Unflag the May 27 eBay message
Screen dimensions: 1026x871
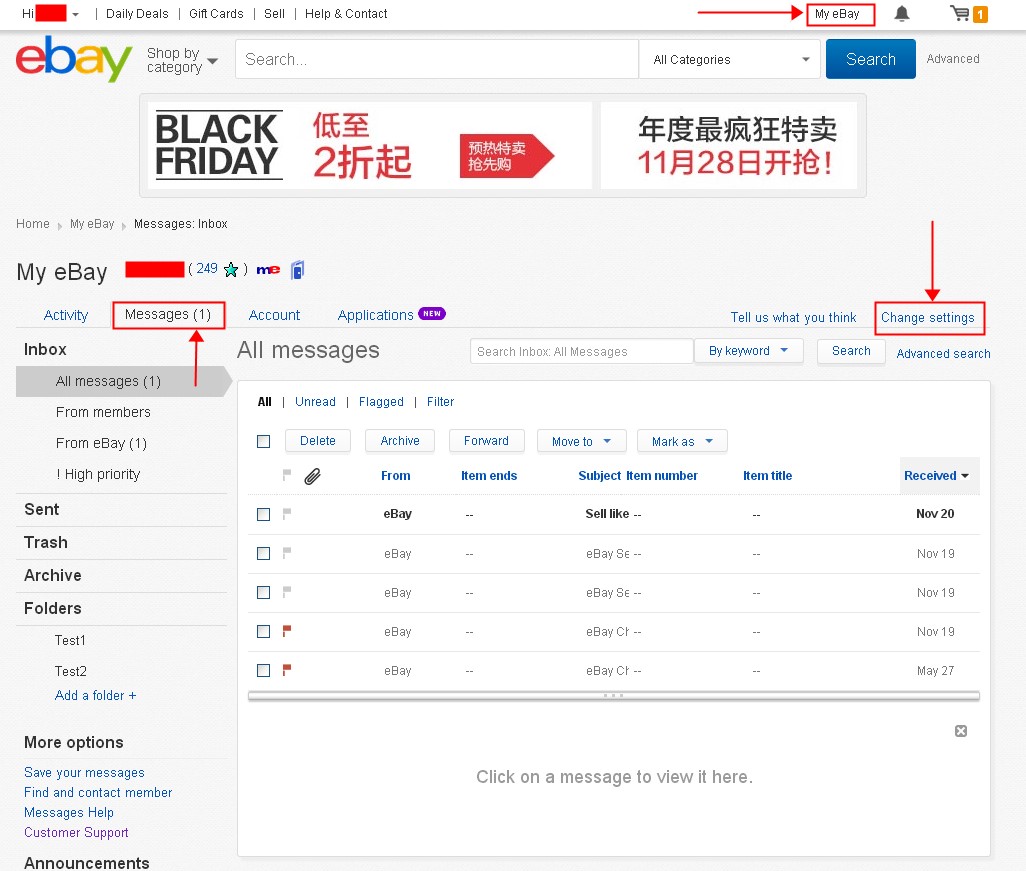[x=287, y=670]
